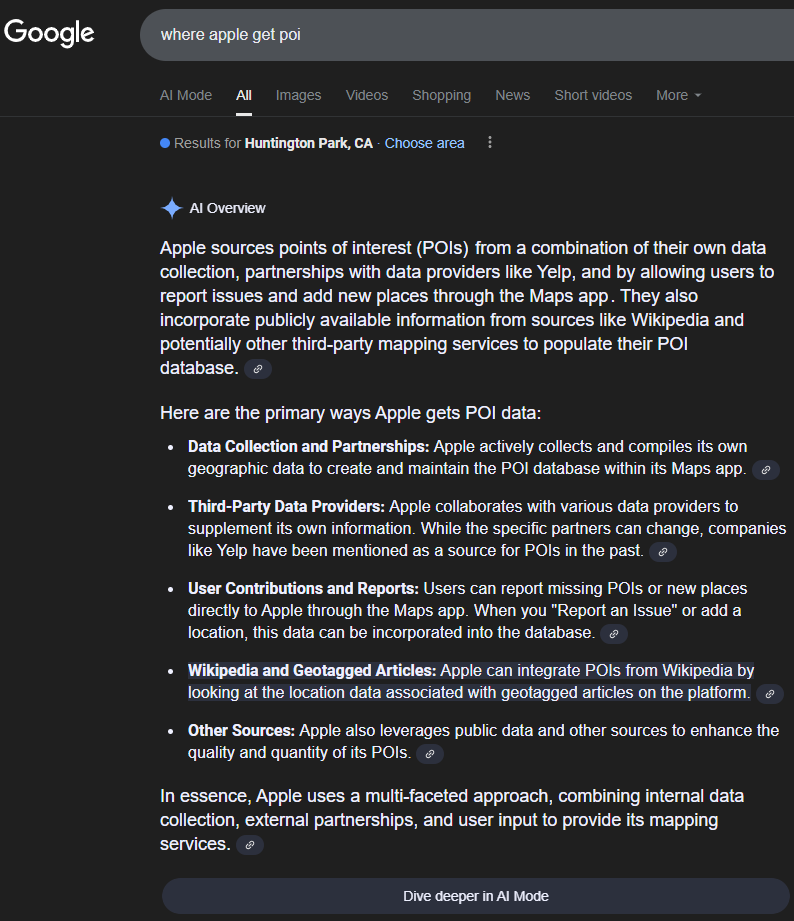Screen dimensions: 794x921
Task: Open source link after Wikipedia and Geotagged Articles bullet
Action: [770, 694]
